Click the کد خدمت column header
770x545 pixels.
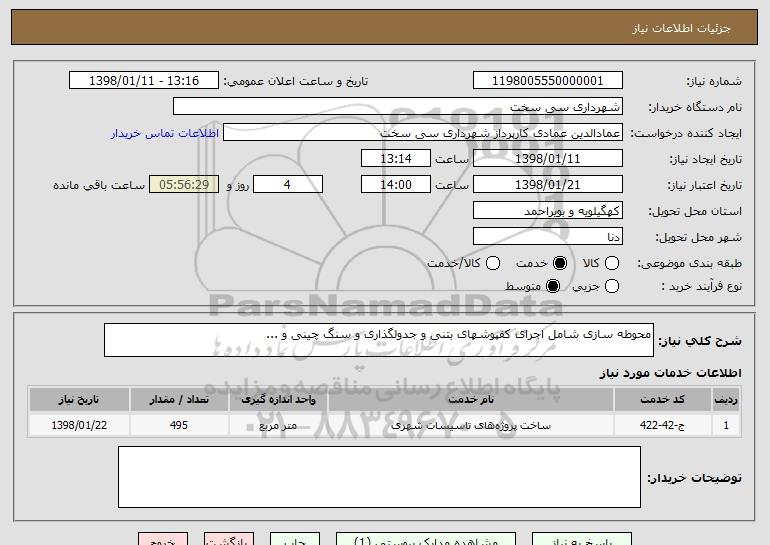[x=662, y=400]
